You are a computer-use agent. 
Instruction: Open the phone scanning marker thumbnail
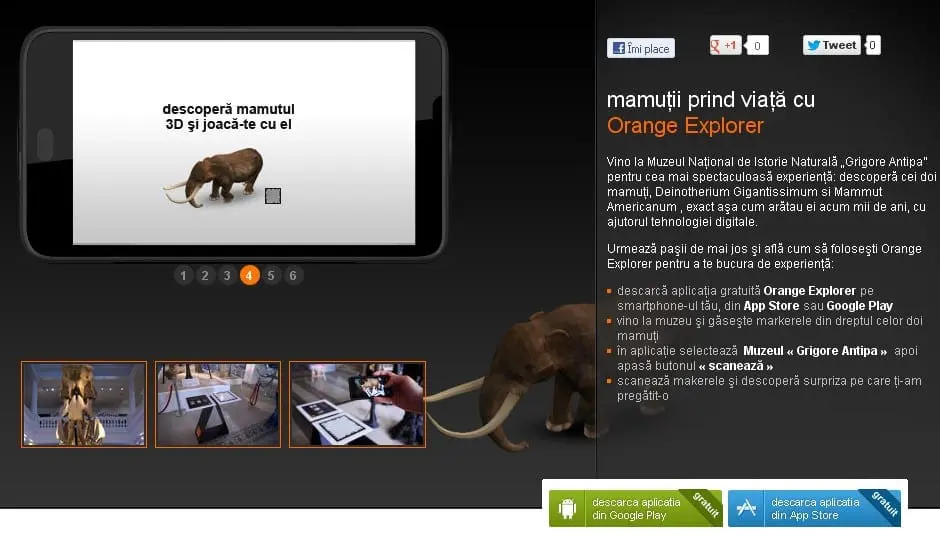pyautogui.click(x=357, y=404)
